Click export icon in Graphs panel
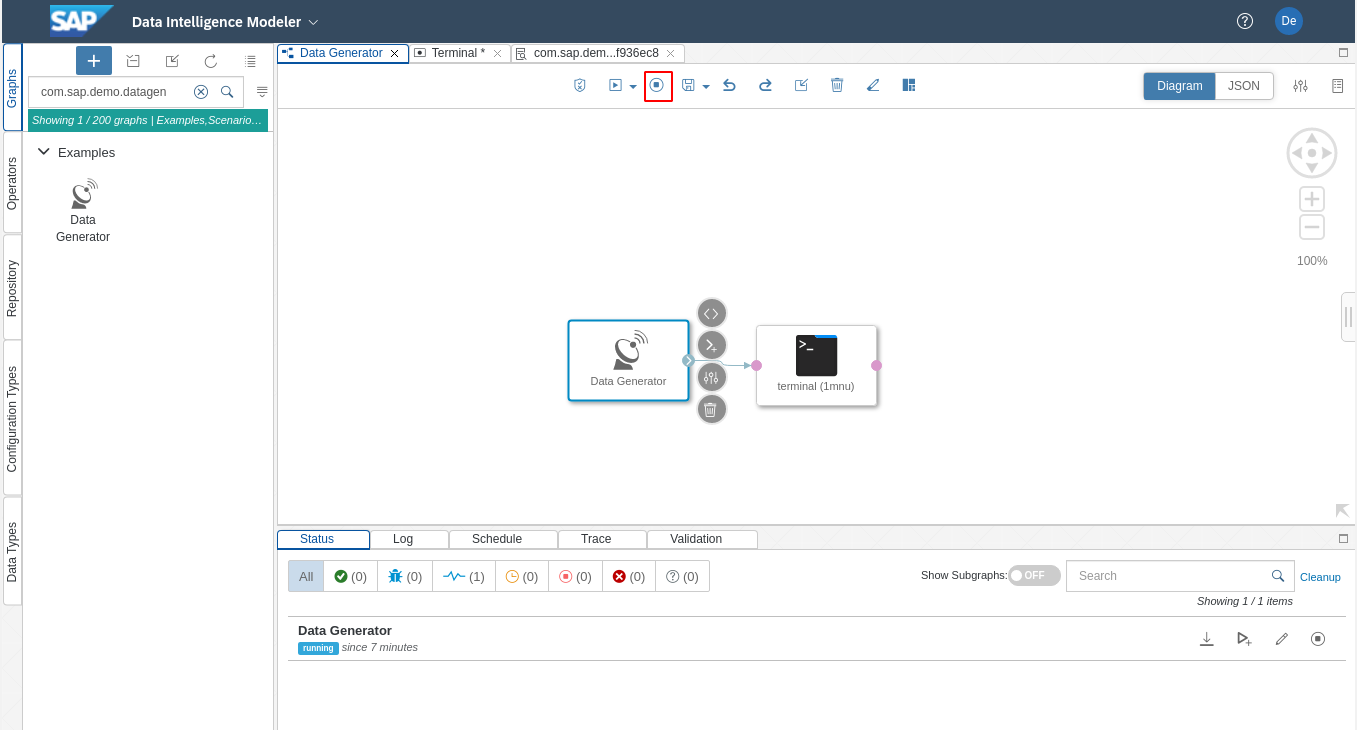 coord(172,61)
